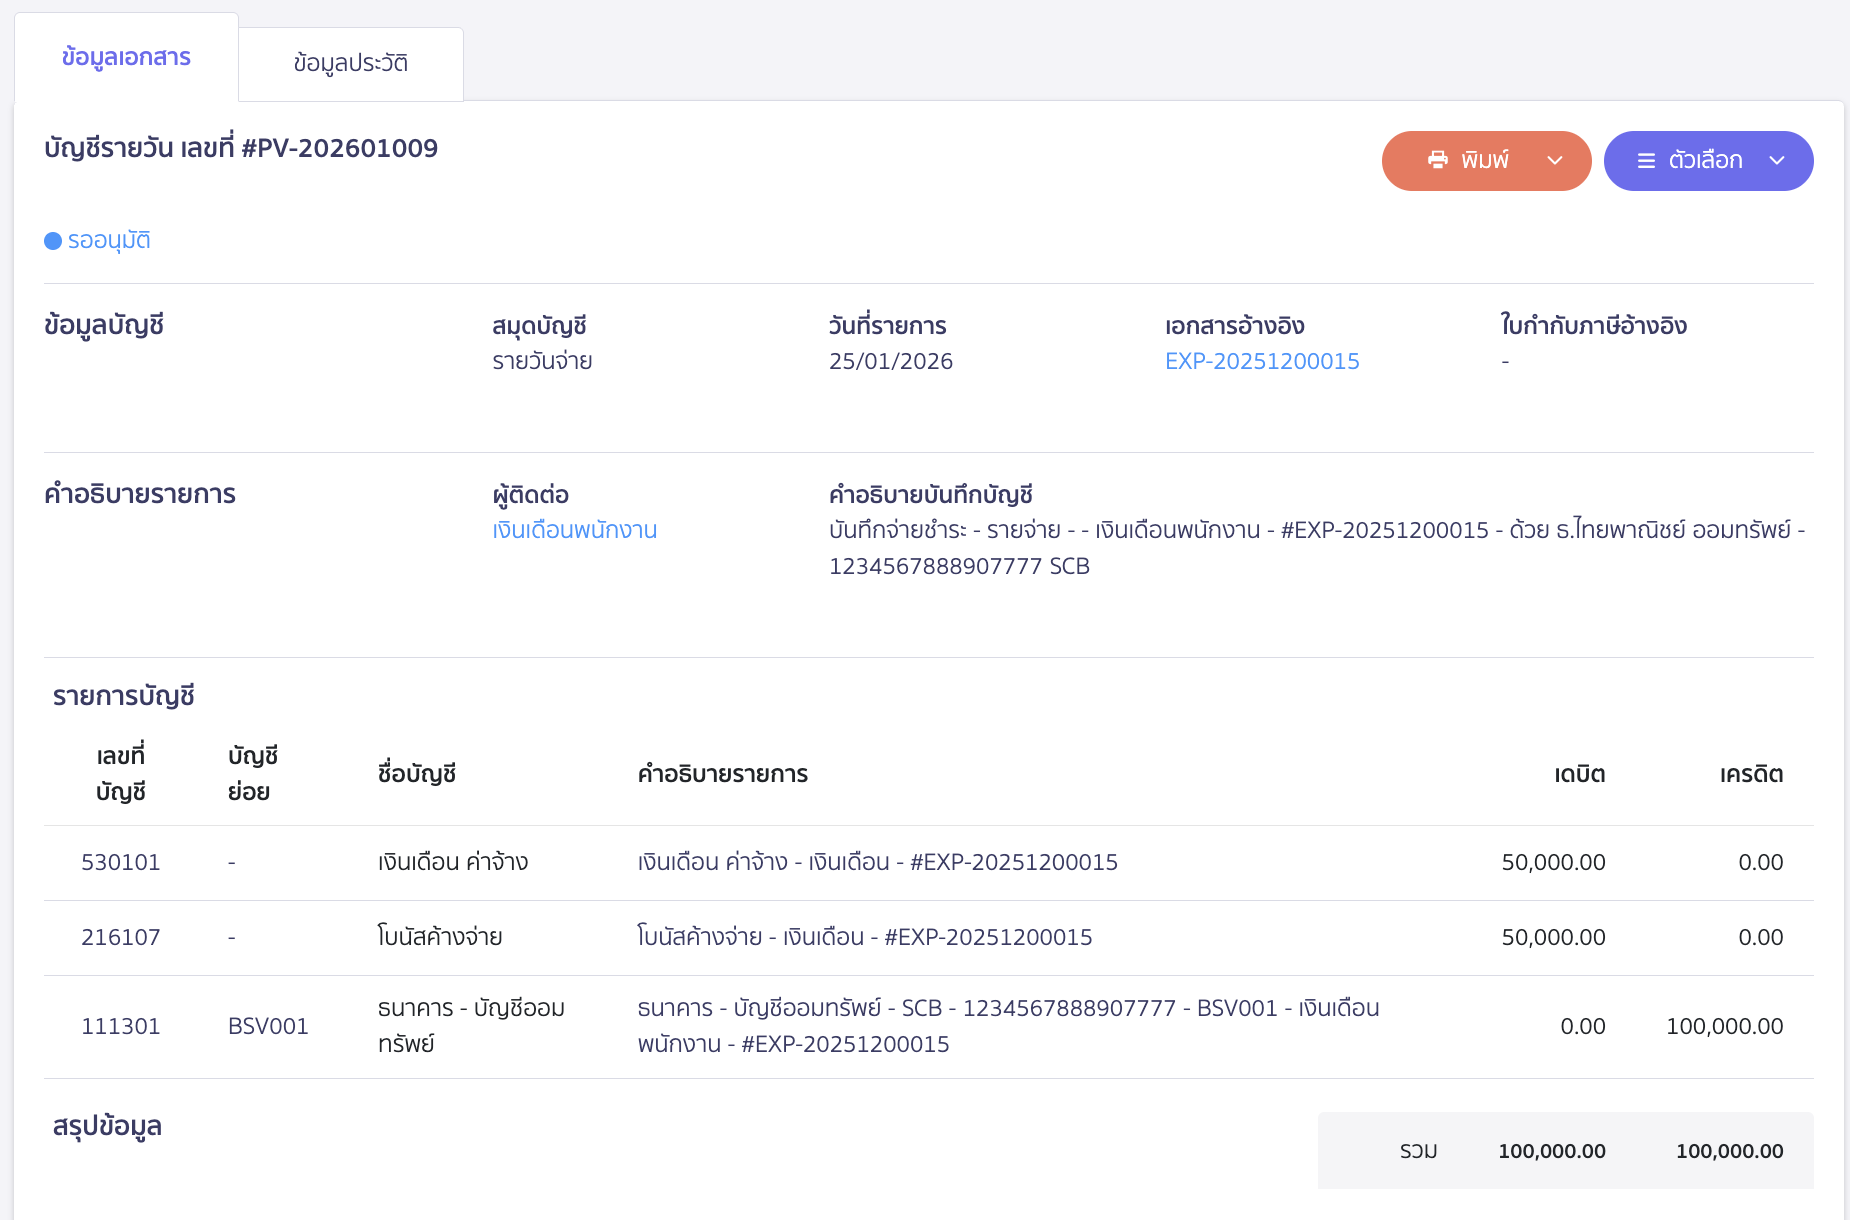The height and width of the screenshot is (1220, 1850).
Task: Click the รออนุมัติ status text
Action: click(109, 241)
